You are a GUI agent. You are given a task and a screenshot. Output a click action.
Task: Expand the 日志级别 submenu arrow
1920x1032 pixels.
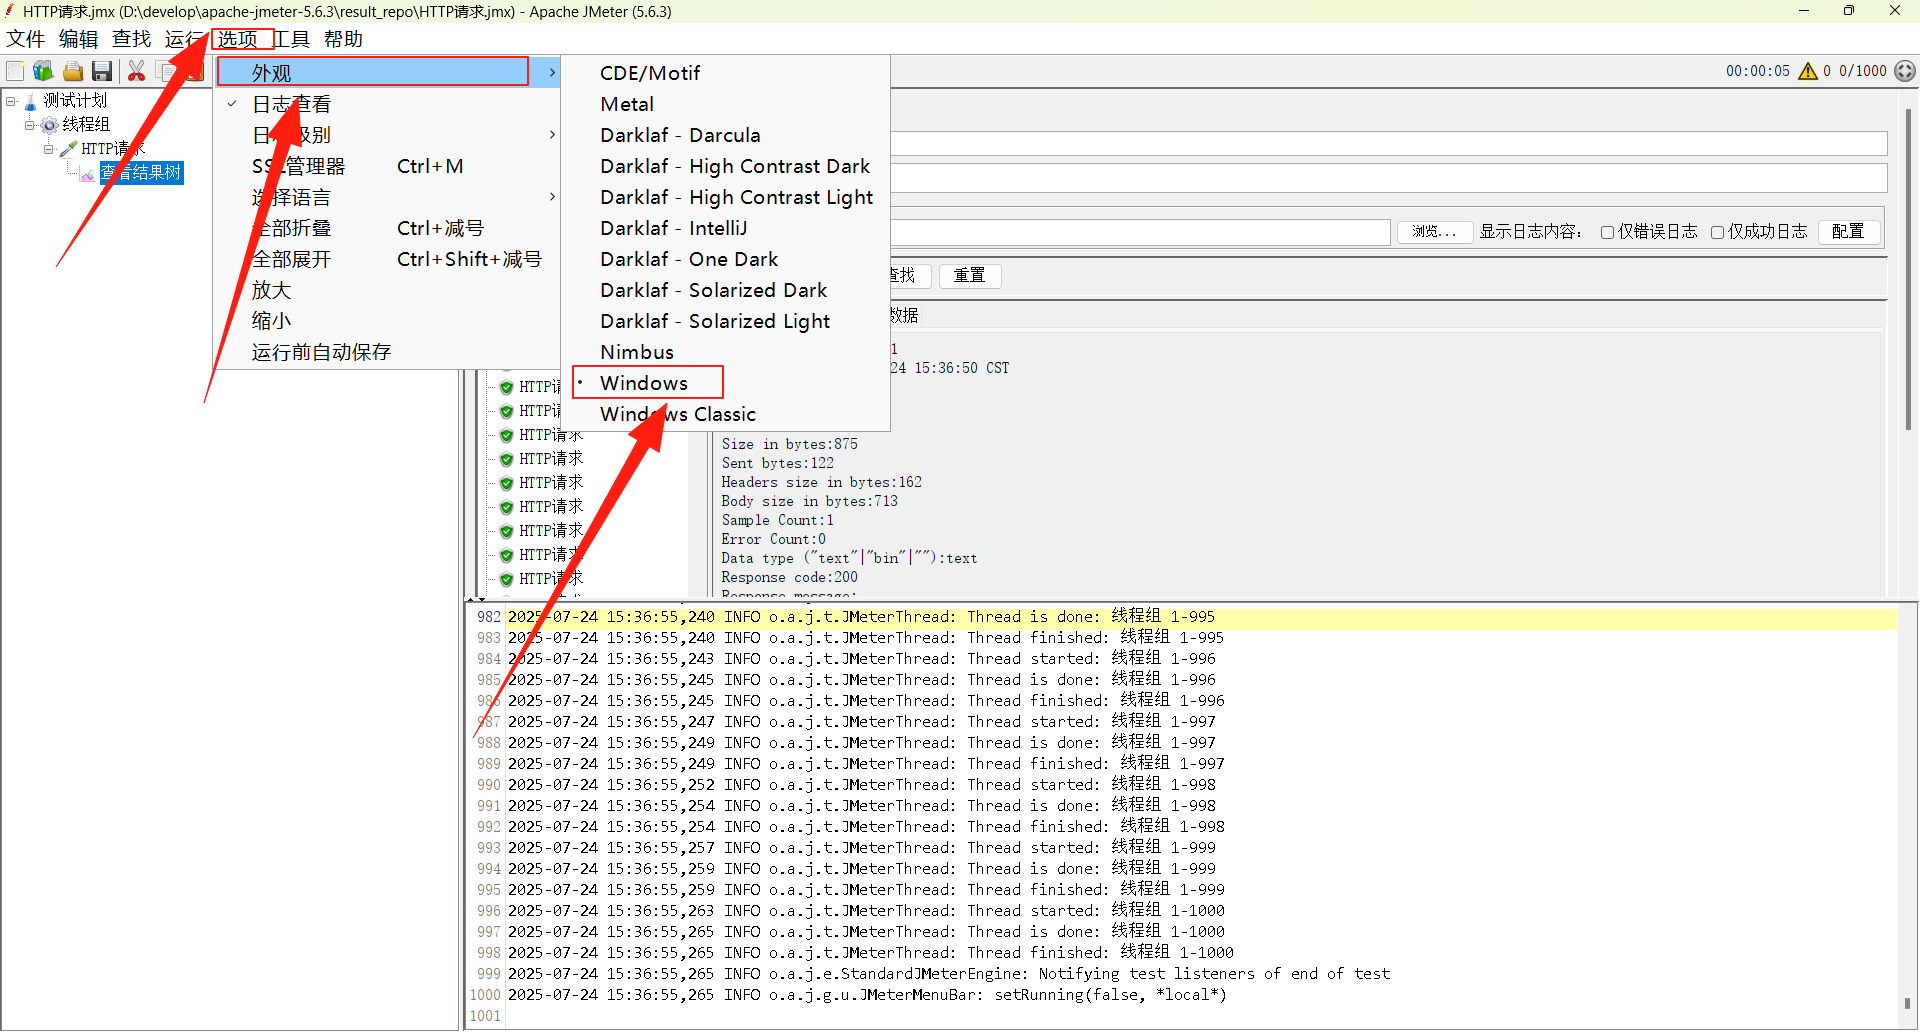click(552, 135)
